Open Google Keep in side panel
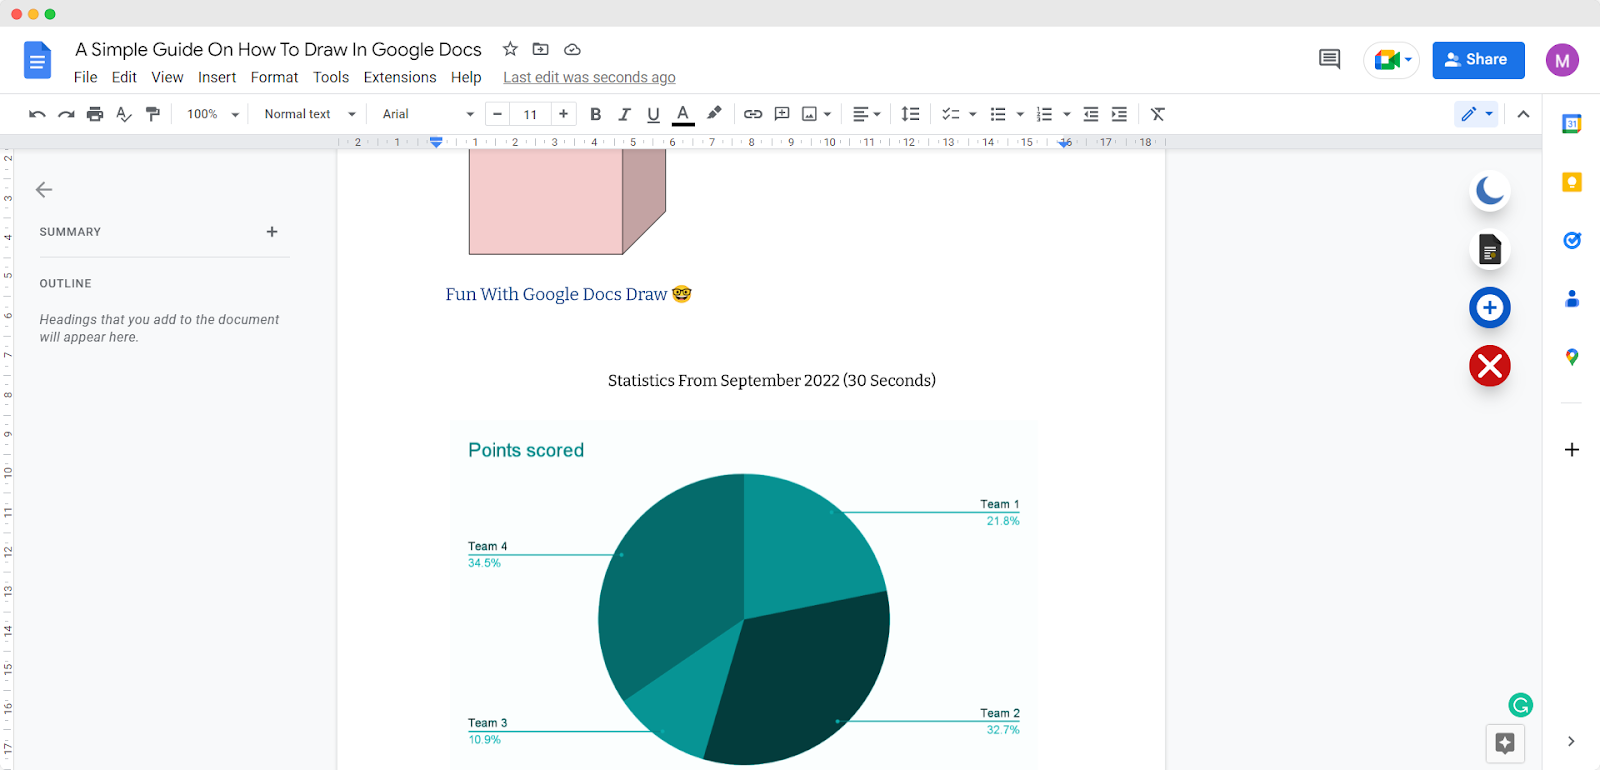 pyautogui.click(x=1572, y=182)
